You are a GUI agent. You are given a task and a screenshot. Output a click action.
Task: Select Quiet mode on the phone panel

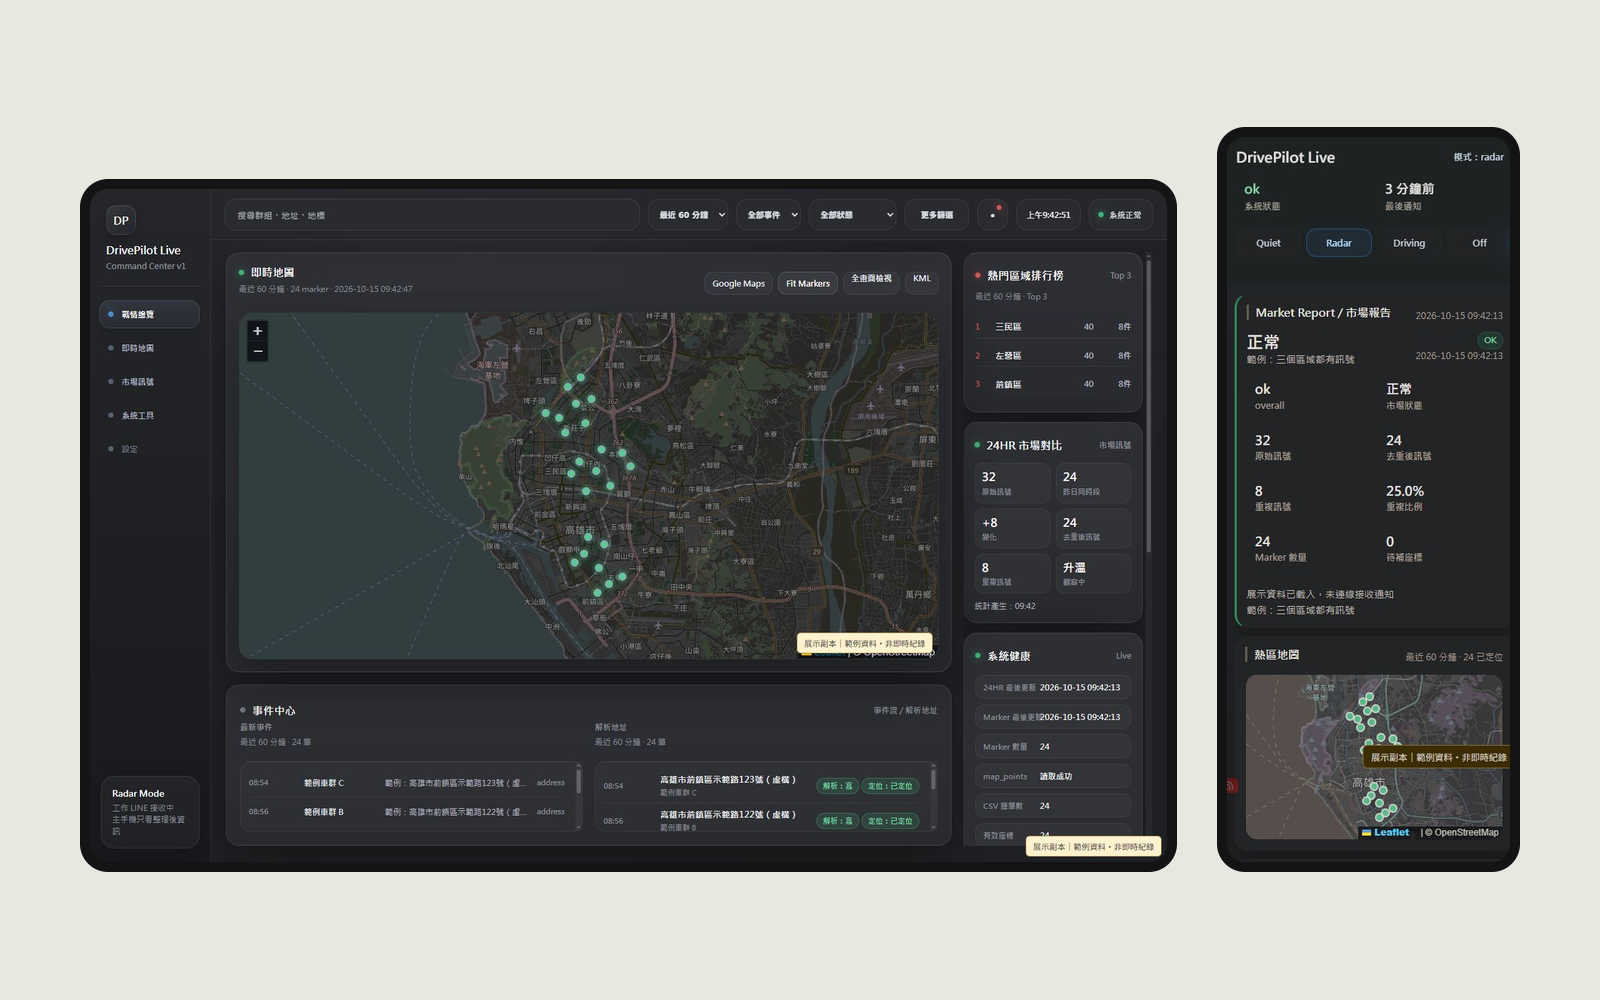click(1268, 243)
